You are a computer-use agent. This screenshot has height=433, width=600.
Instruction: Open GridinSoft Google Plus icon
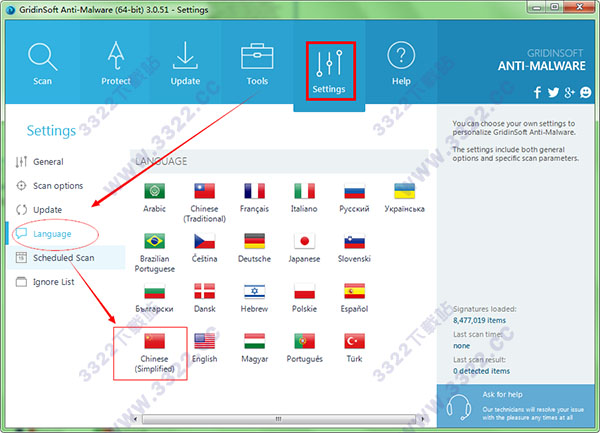click(x=569, y=92)
